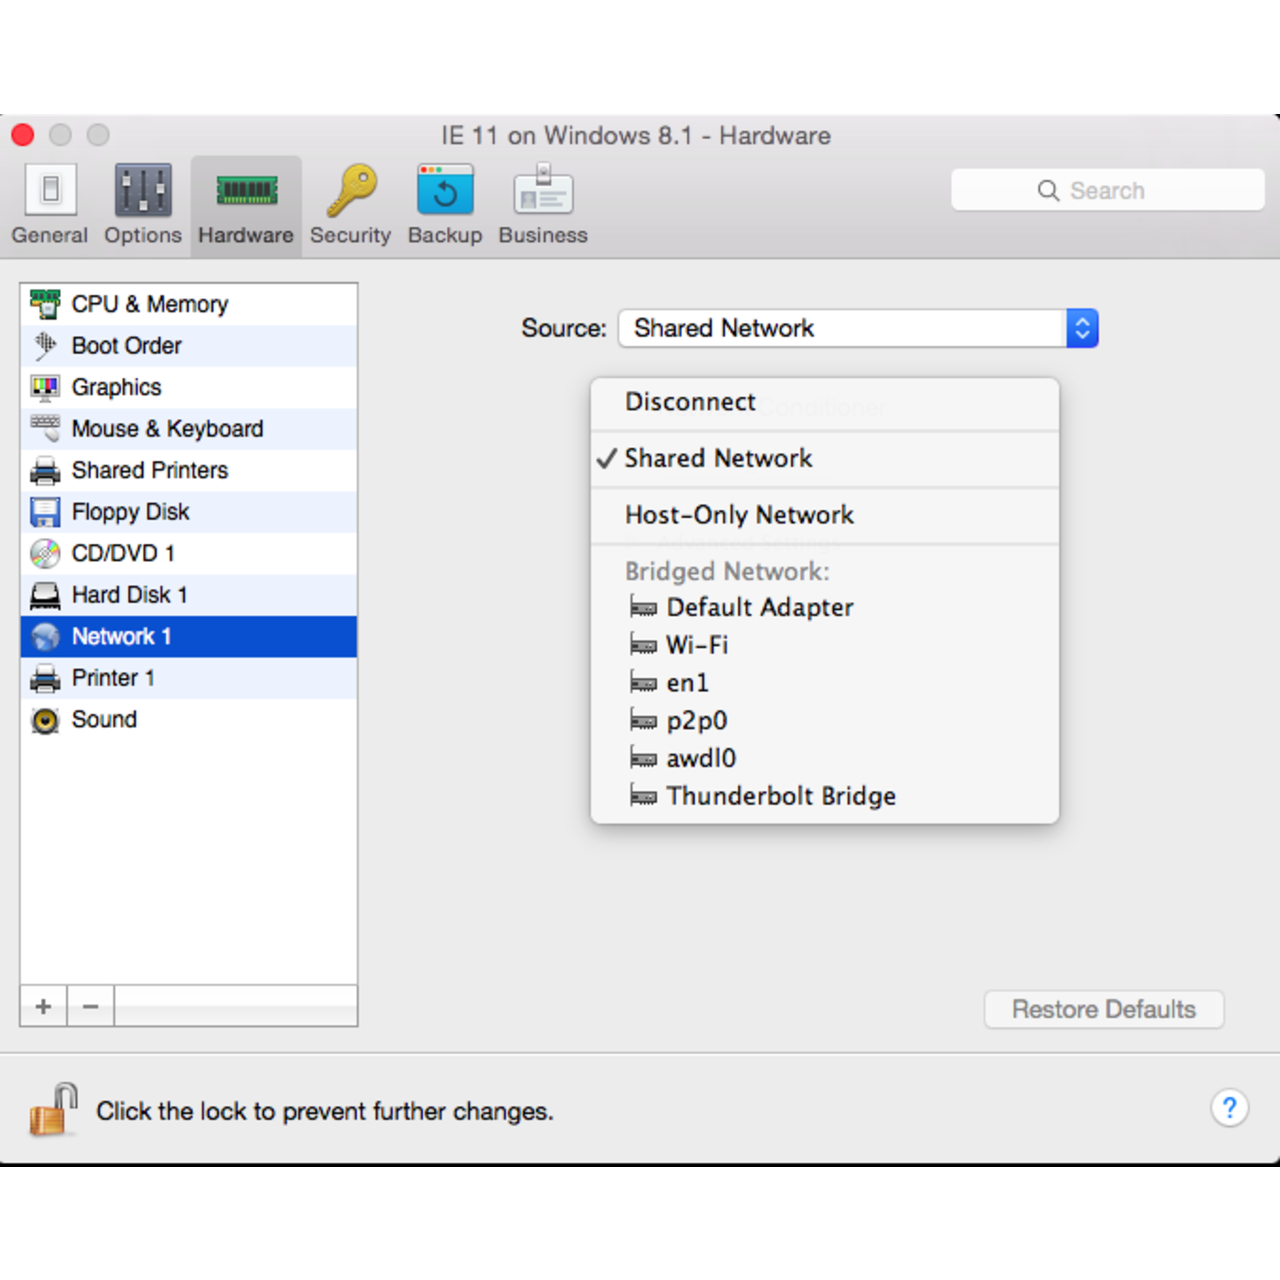Image resolution: width=1280 pixels, height=1280 pixels.
Task: Open the CPU & Memory settings
Action: (150, 304)
